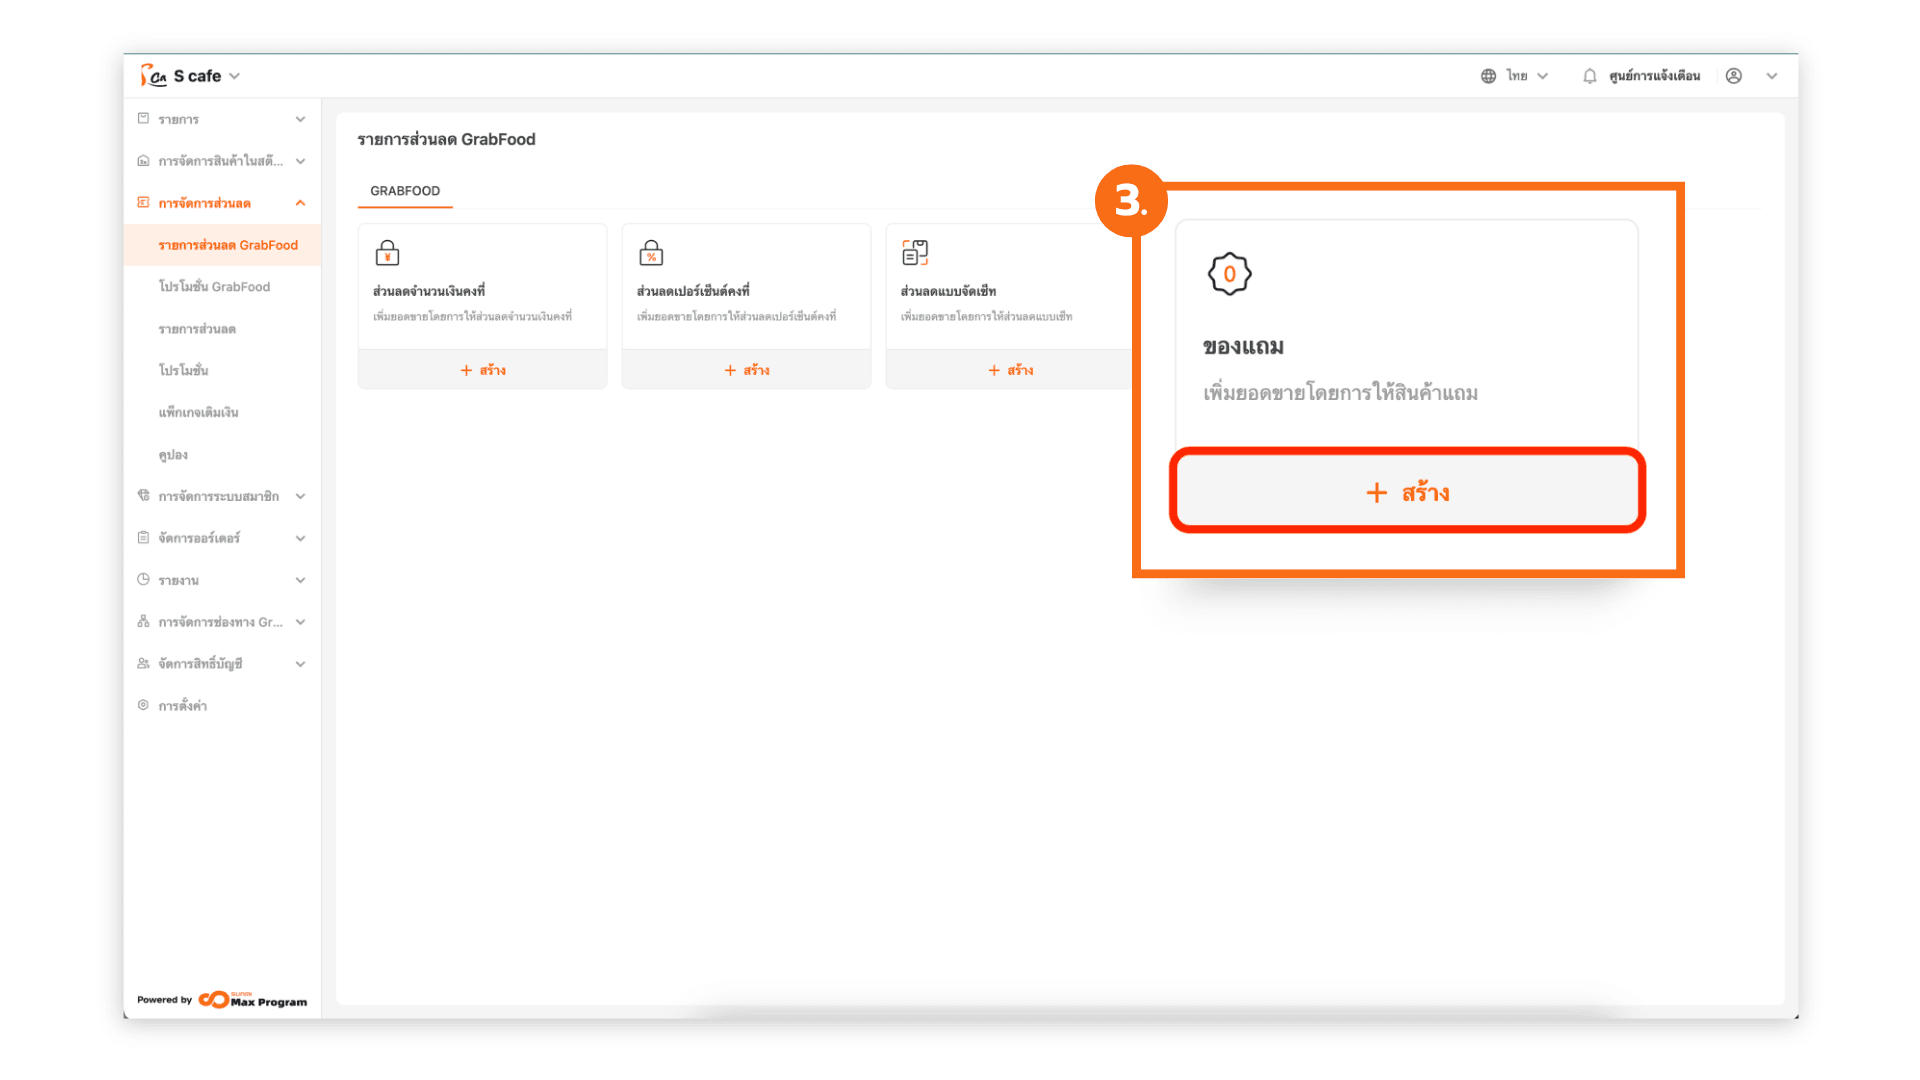Open the คูปอง sidebar menu item

click(173, 455)
